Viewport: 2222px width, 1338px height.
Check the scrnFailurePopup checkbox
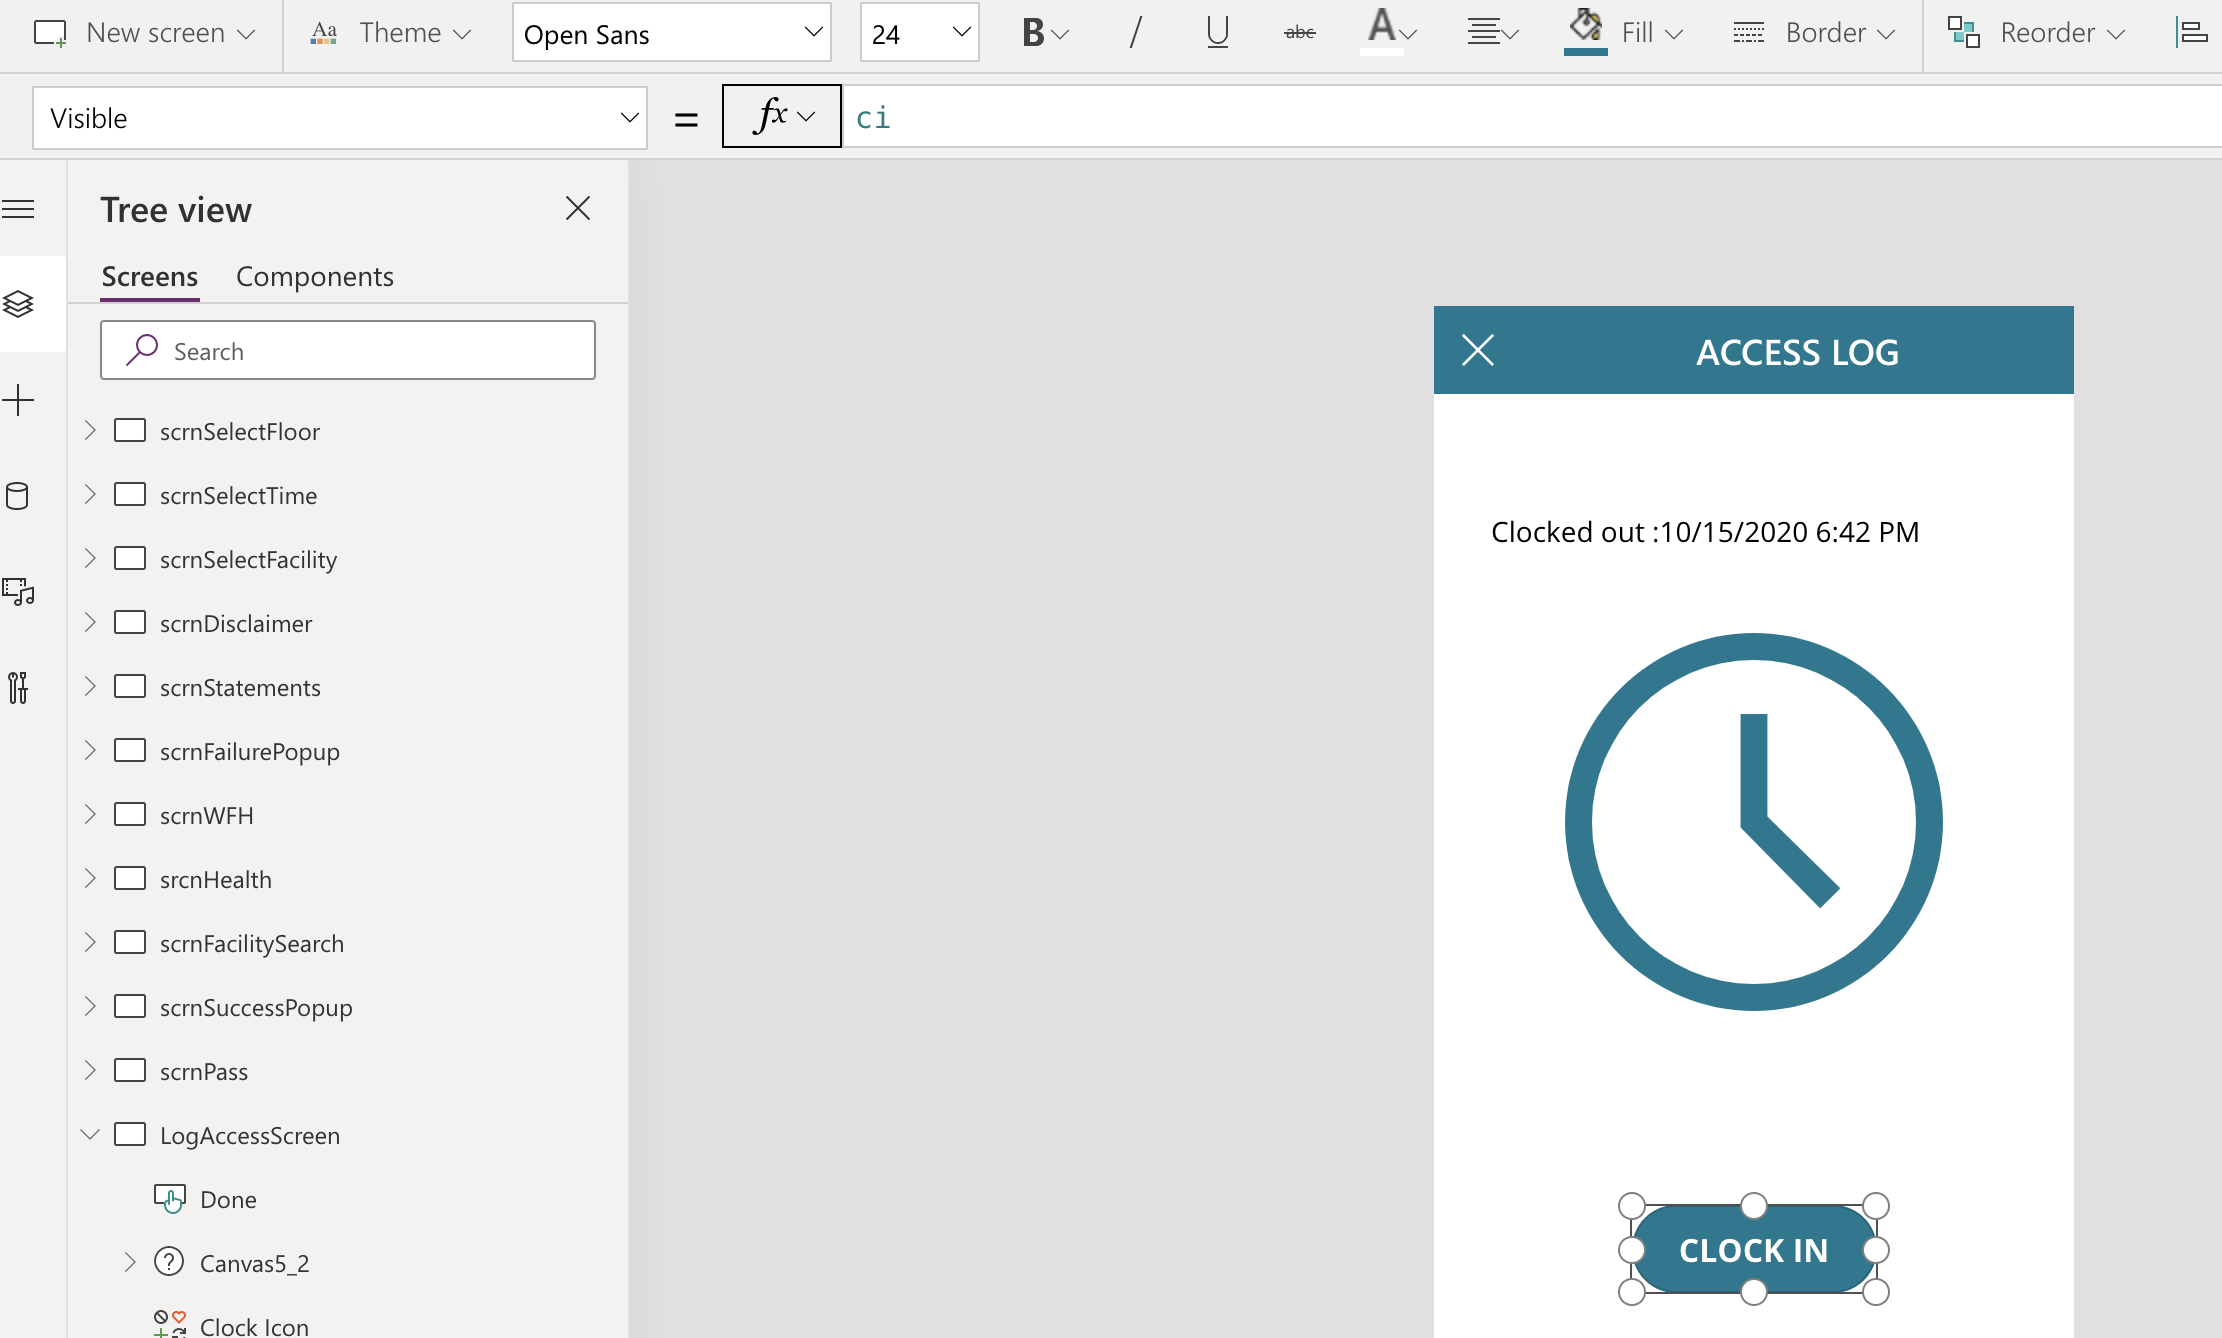131,750
